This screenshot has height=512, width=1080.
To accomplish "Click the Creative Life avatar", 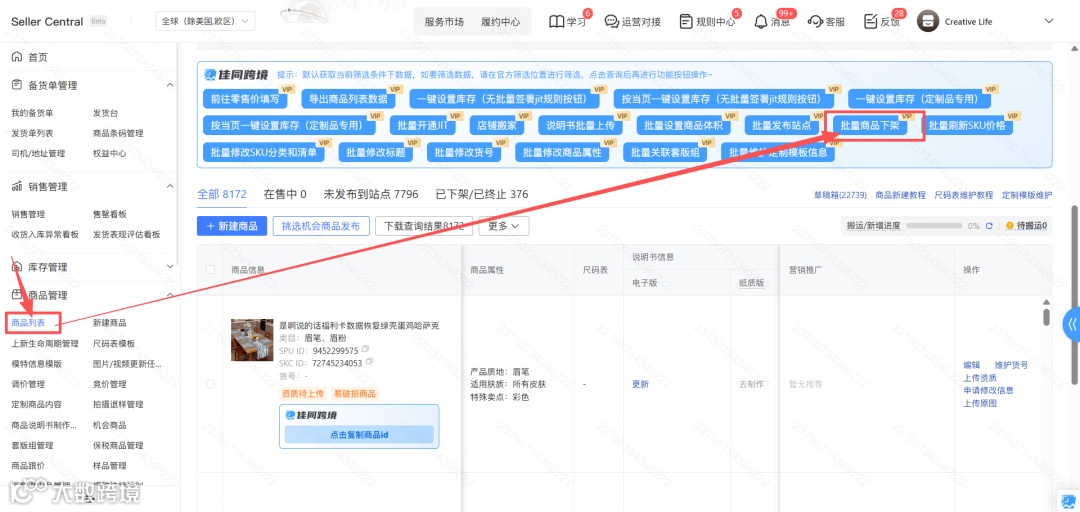I will (x=928, y=21).
